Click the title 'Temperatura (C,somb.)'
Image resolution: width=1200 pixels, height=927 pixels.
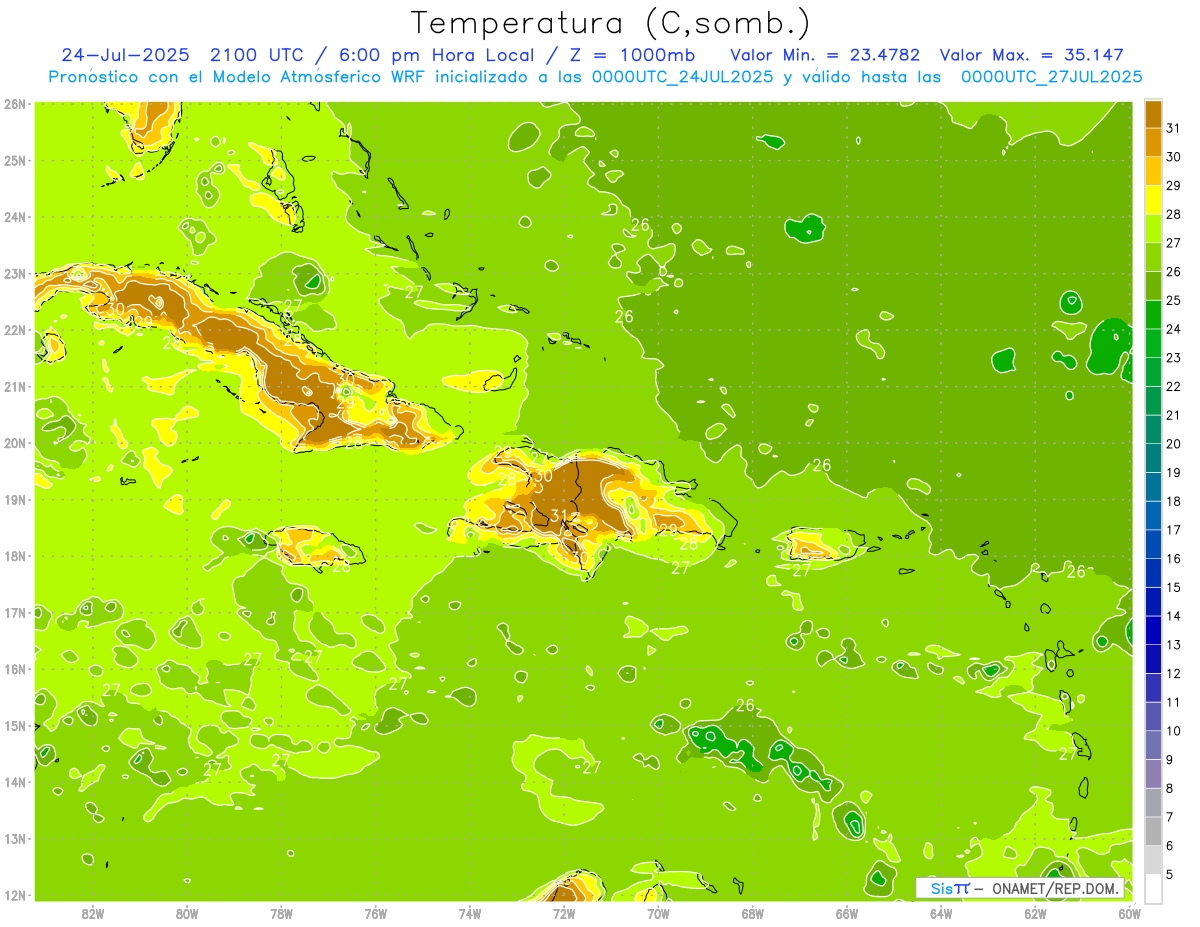click(x=610, y=24)
